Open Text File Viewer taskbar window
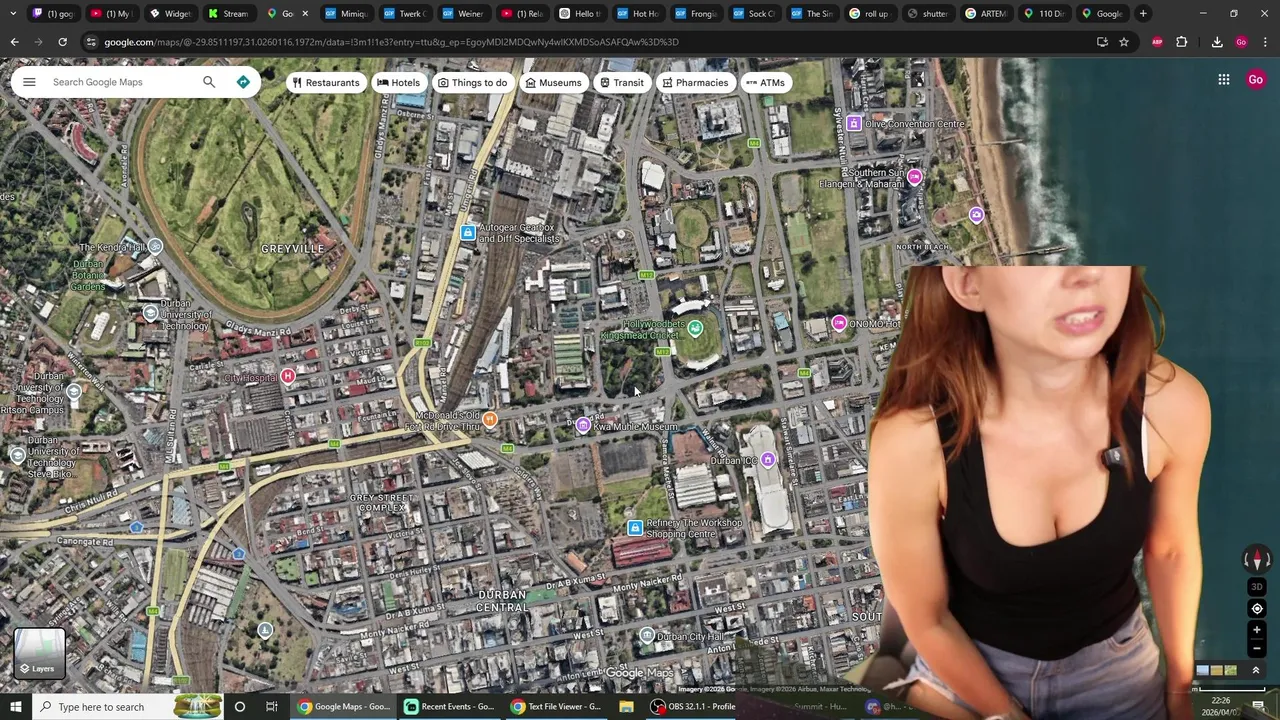Screen dimensions: 1280x720 click(x=556, y=707)
